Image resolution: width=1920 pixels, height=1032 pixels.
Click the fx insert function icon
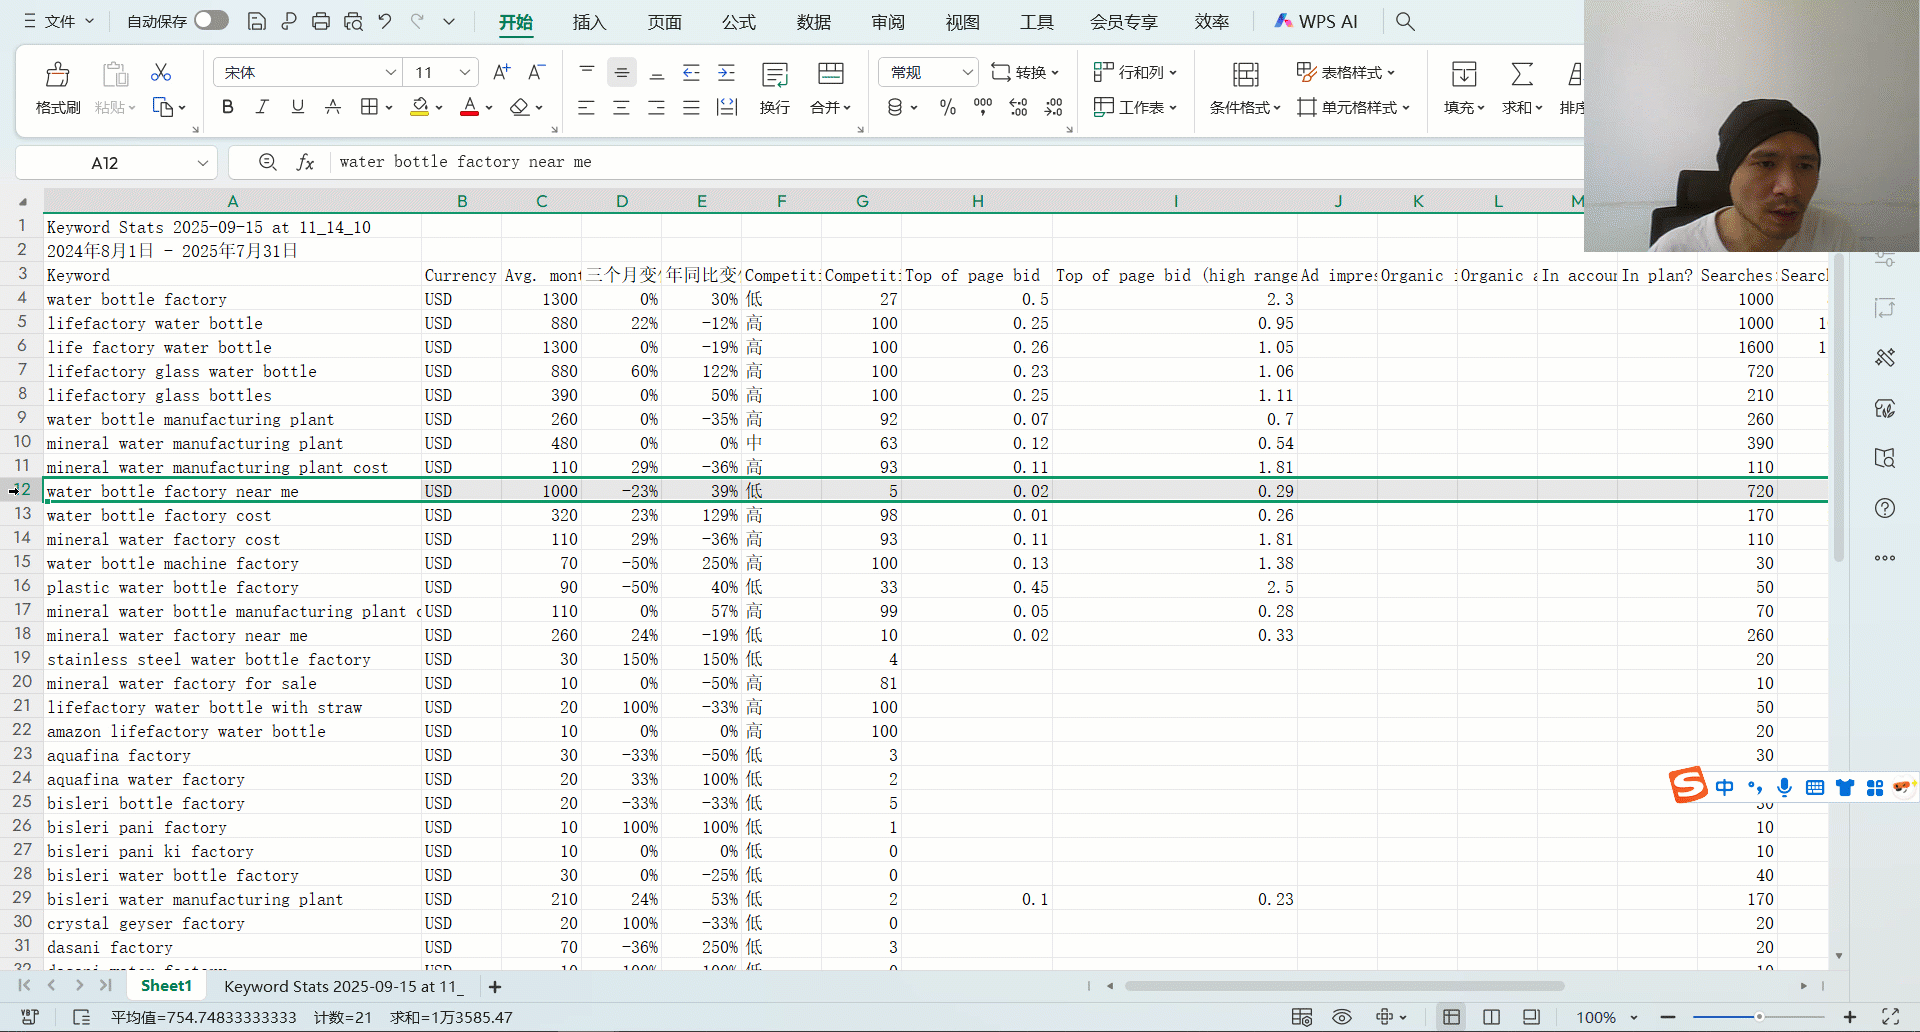click(x=305, y=162)
